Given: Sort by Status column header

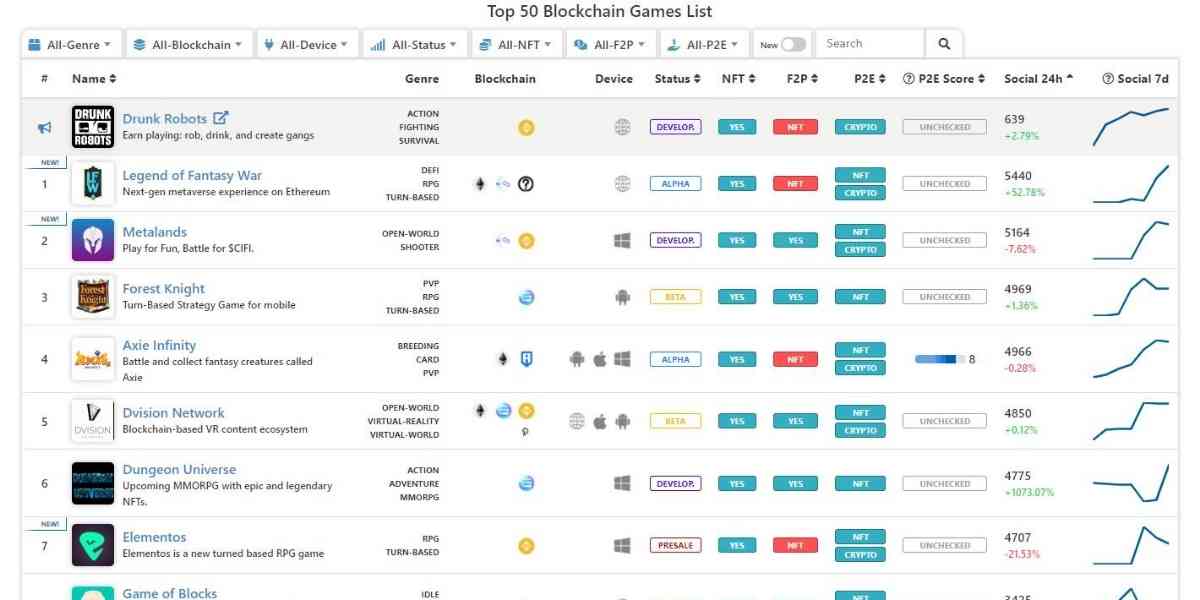Looking at the screenshot, I should 677,79.
